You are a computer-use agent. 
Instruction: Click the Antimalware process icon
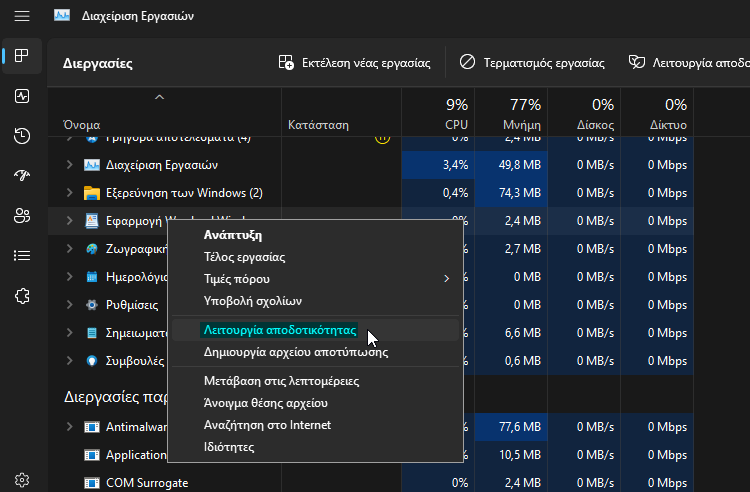92,427
